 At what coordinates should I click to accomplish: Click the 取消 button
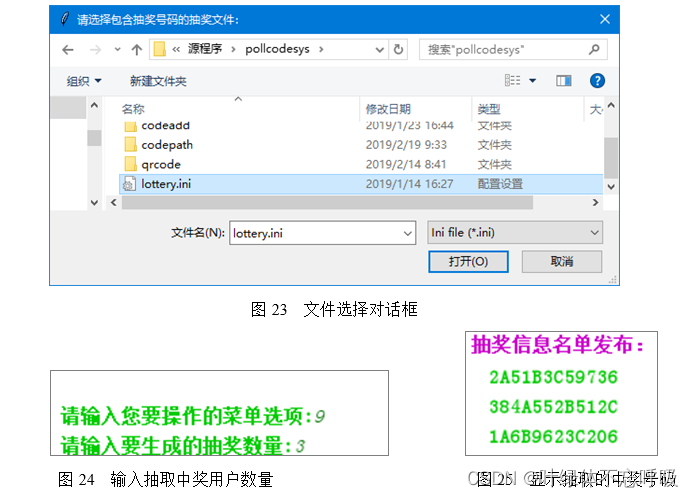(x=562, y=262)
